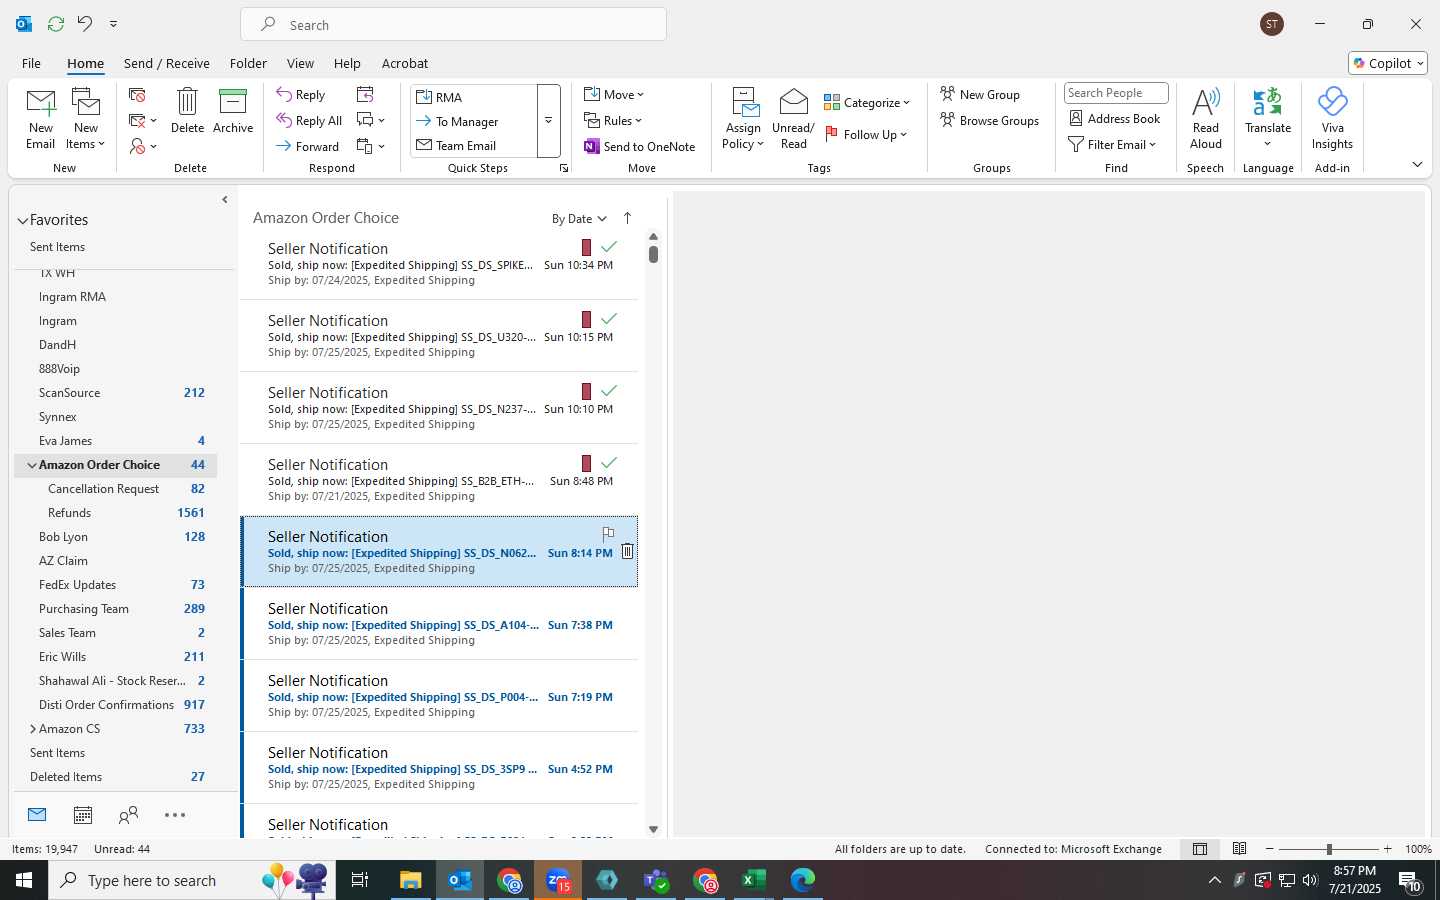Switch to the View tab
Image resolution: width=1440 pixels, height=900 pixels.
(x=300, y=63)
